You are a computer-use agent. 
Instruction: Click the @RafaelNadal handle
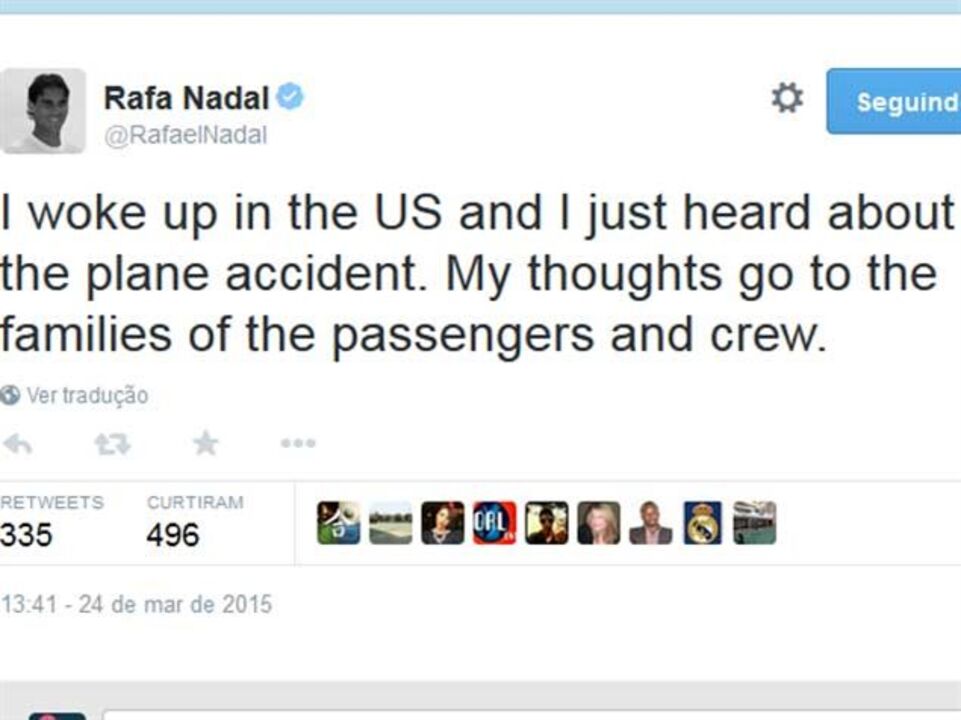point(185,135)
